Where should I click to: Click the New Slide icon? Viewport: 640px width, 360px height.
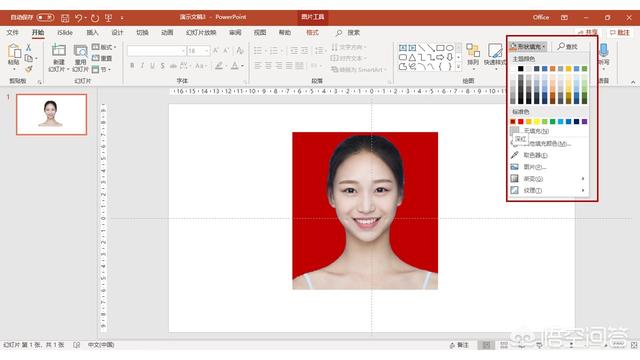click(58, 51)
